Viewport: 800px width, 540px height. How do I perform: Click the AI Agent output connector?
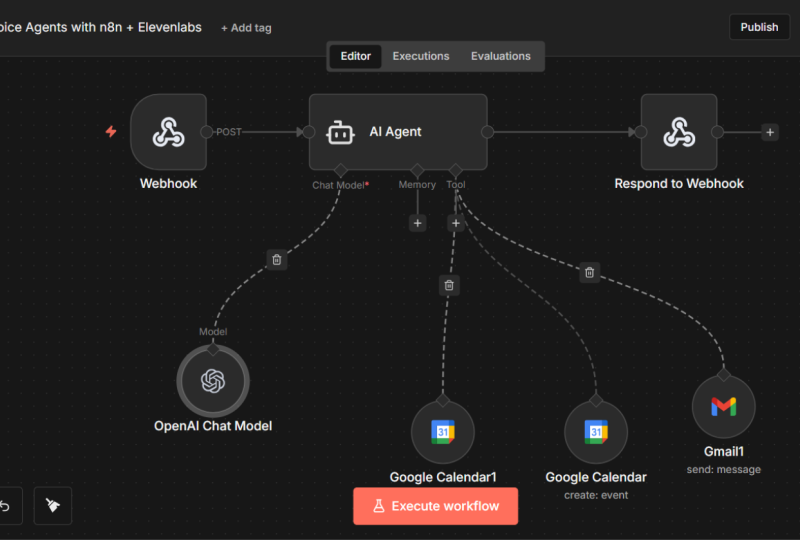(x=487, y=132)
